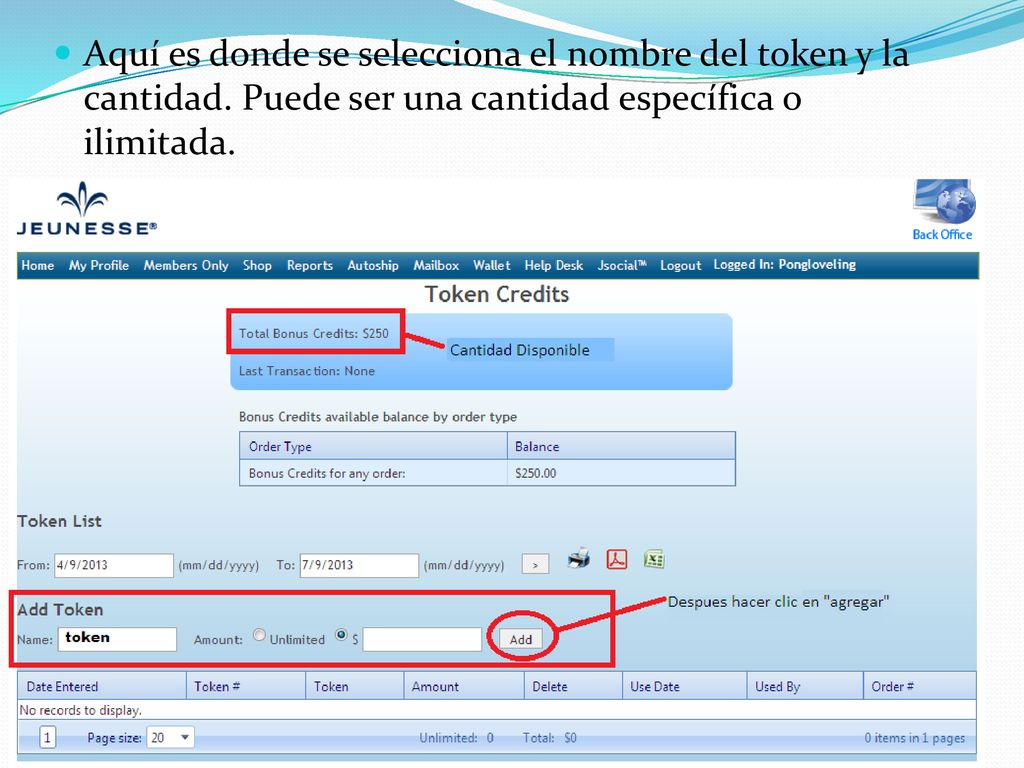Open the Mailbox menu
Image resolution: width=1024 pixels, height=768 pixels.
[436, 266]
